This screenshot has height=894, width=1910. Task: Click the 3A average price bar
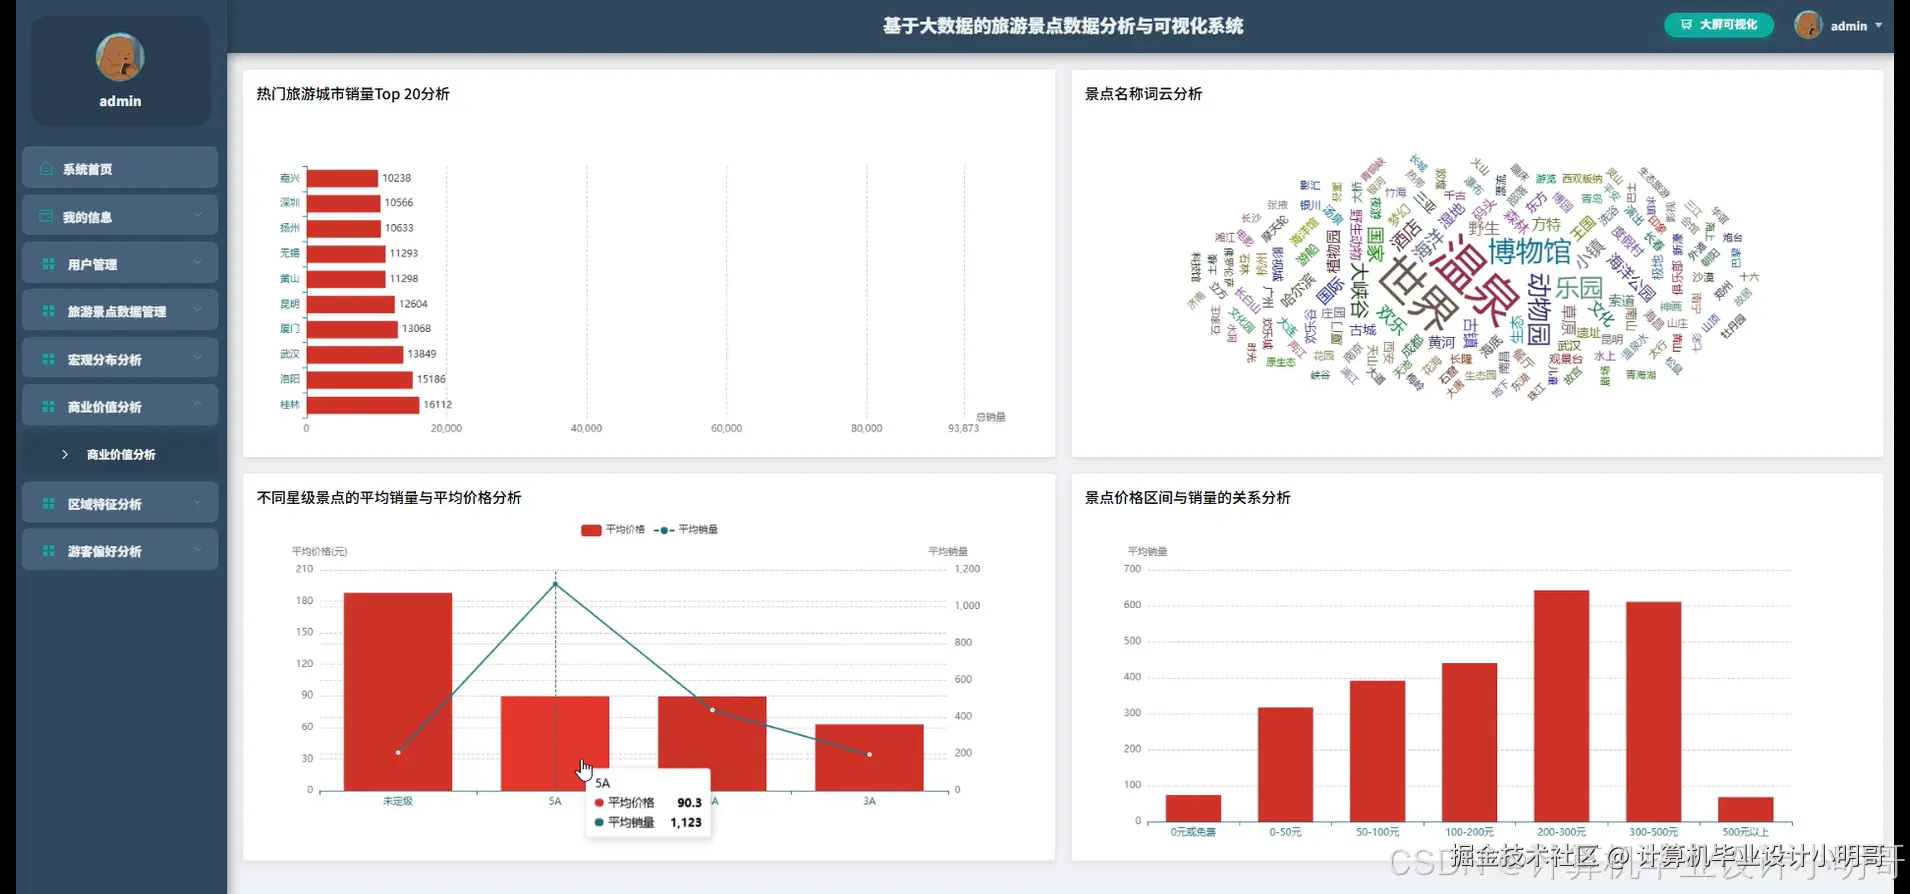[869, 758]
